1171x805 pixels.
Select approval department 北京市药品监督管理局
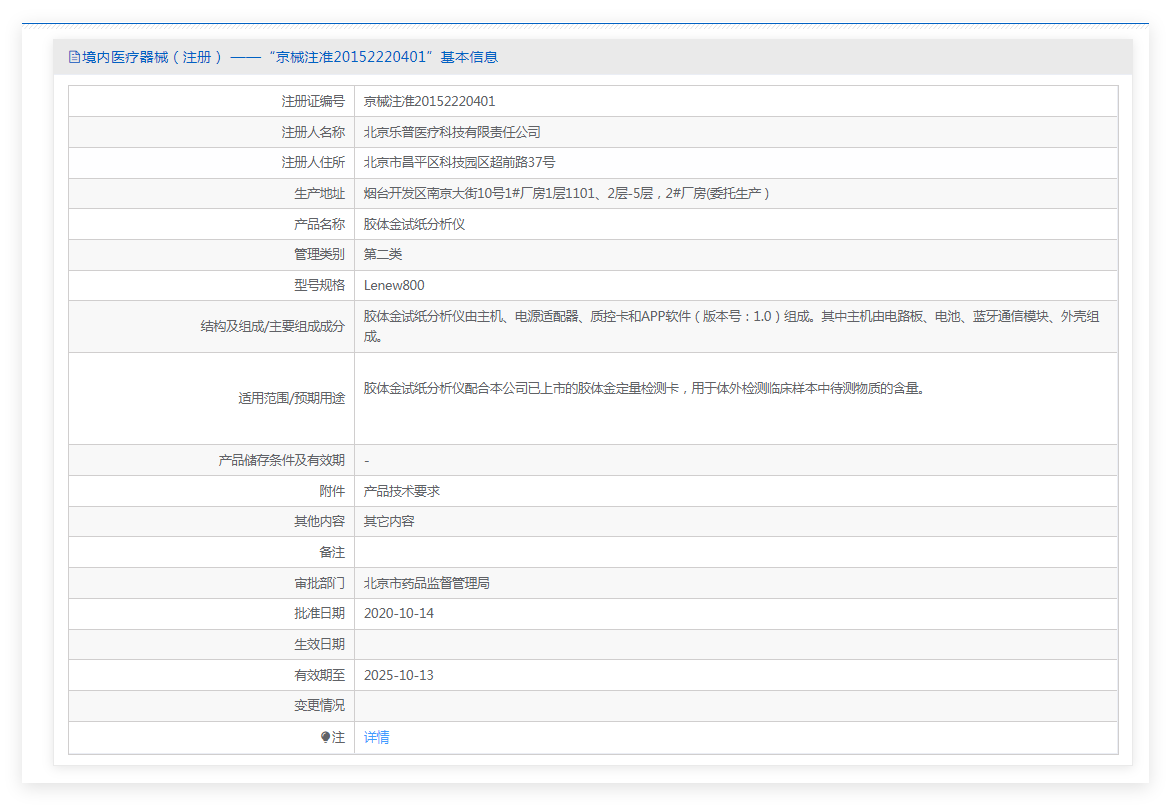(426, 582)
